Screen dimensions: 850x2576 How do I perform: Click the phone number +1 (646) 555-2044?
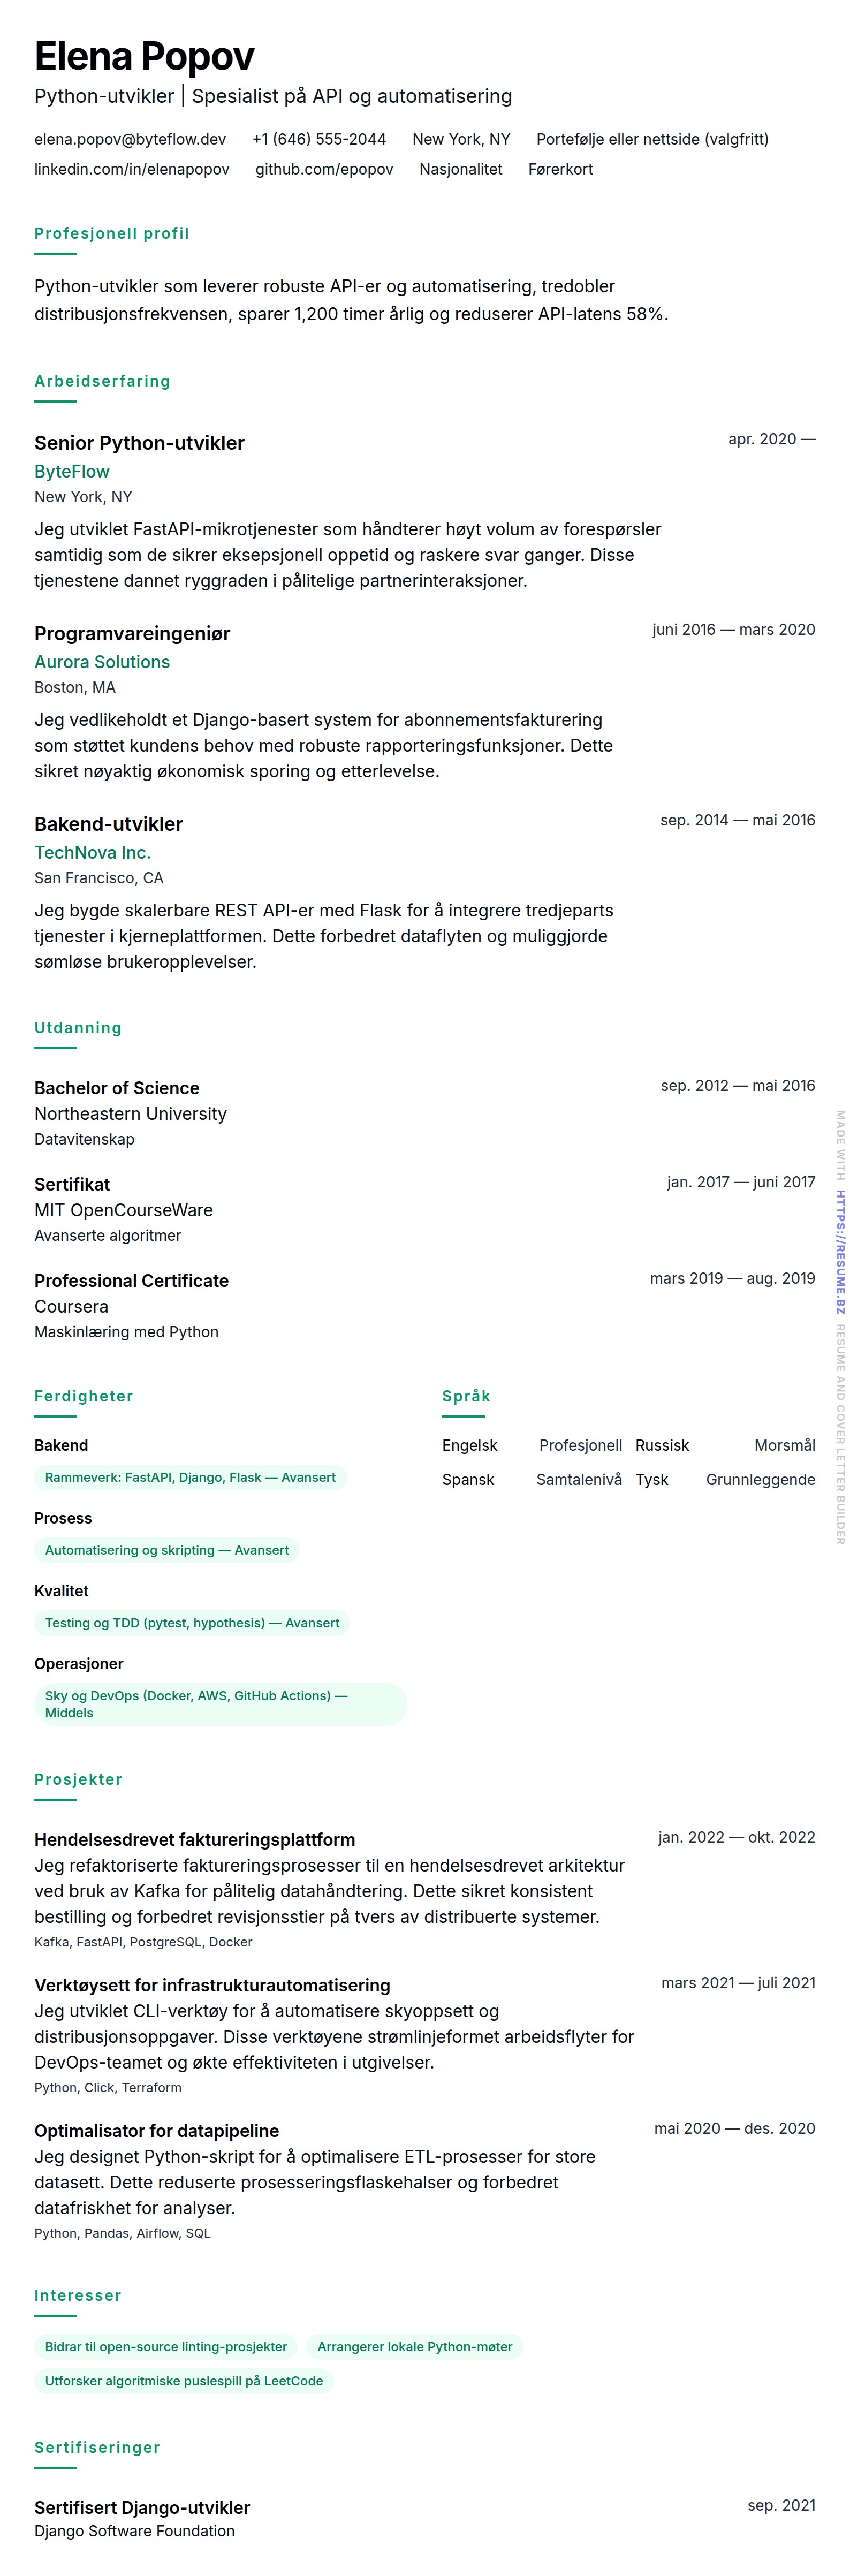pos(319,139)
